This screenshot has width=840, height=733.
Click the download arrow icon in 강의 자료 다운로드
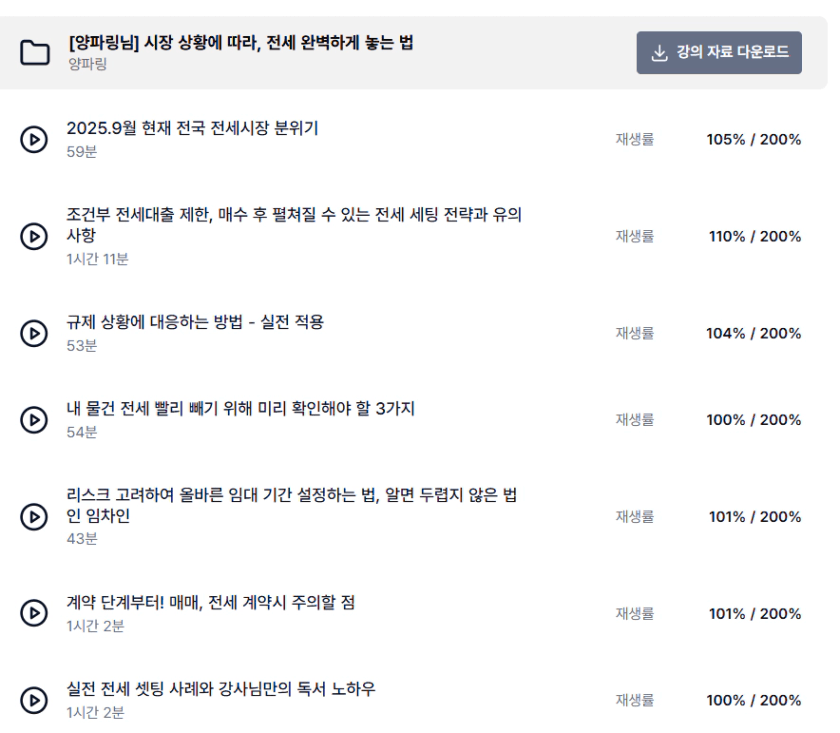[659, 53]
